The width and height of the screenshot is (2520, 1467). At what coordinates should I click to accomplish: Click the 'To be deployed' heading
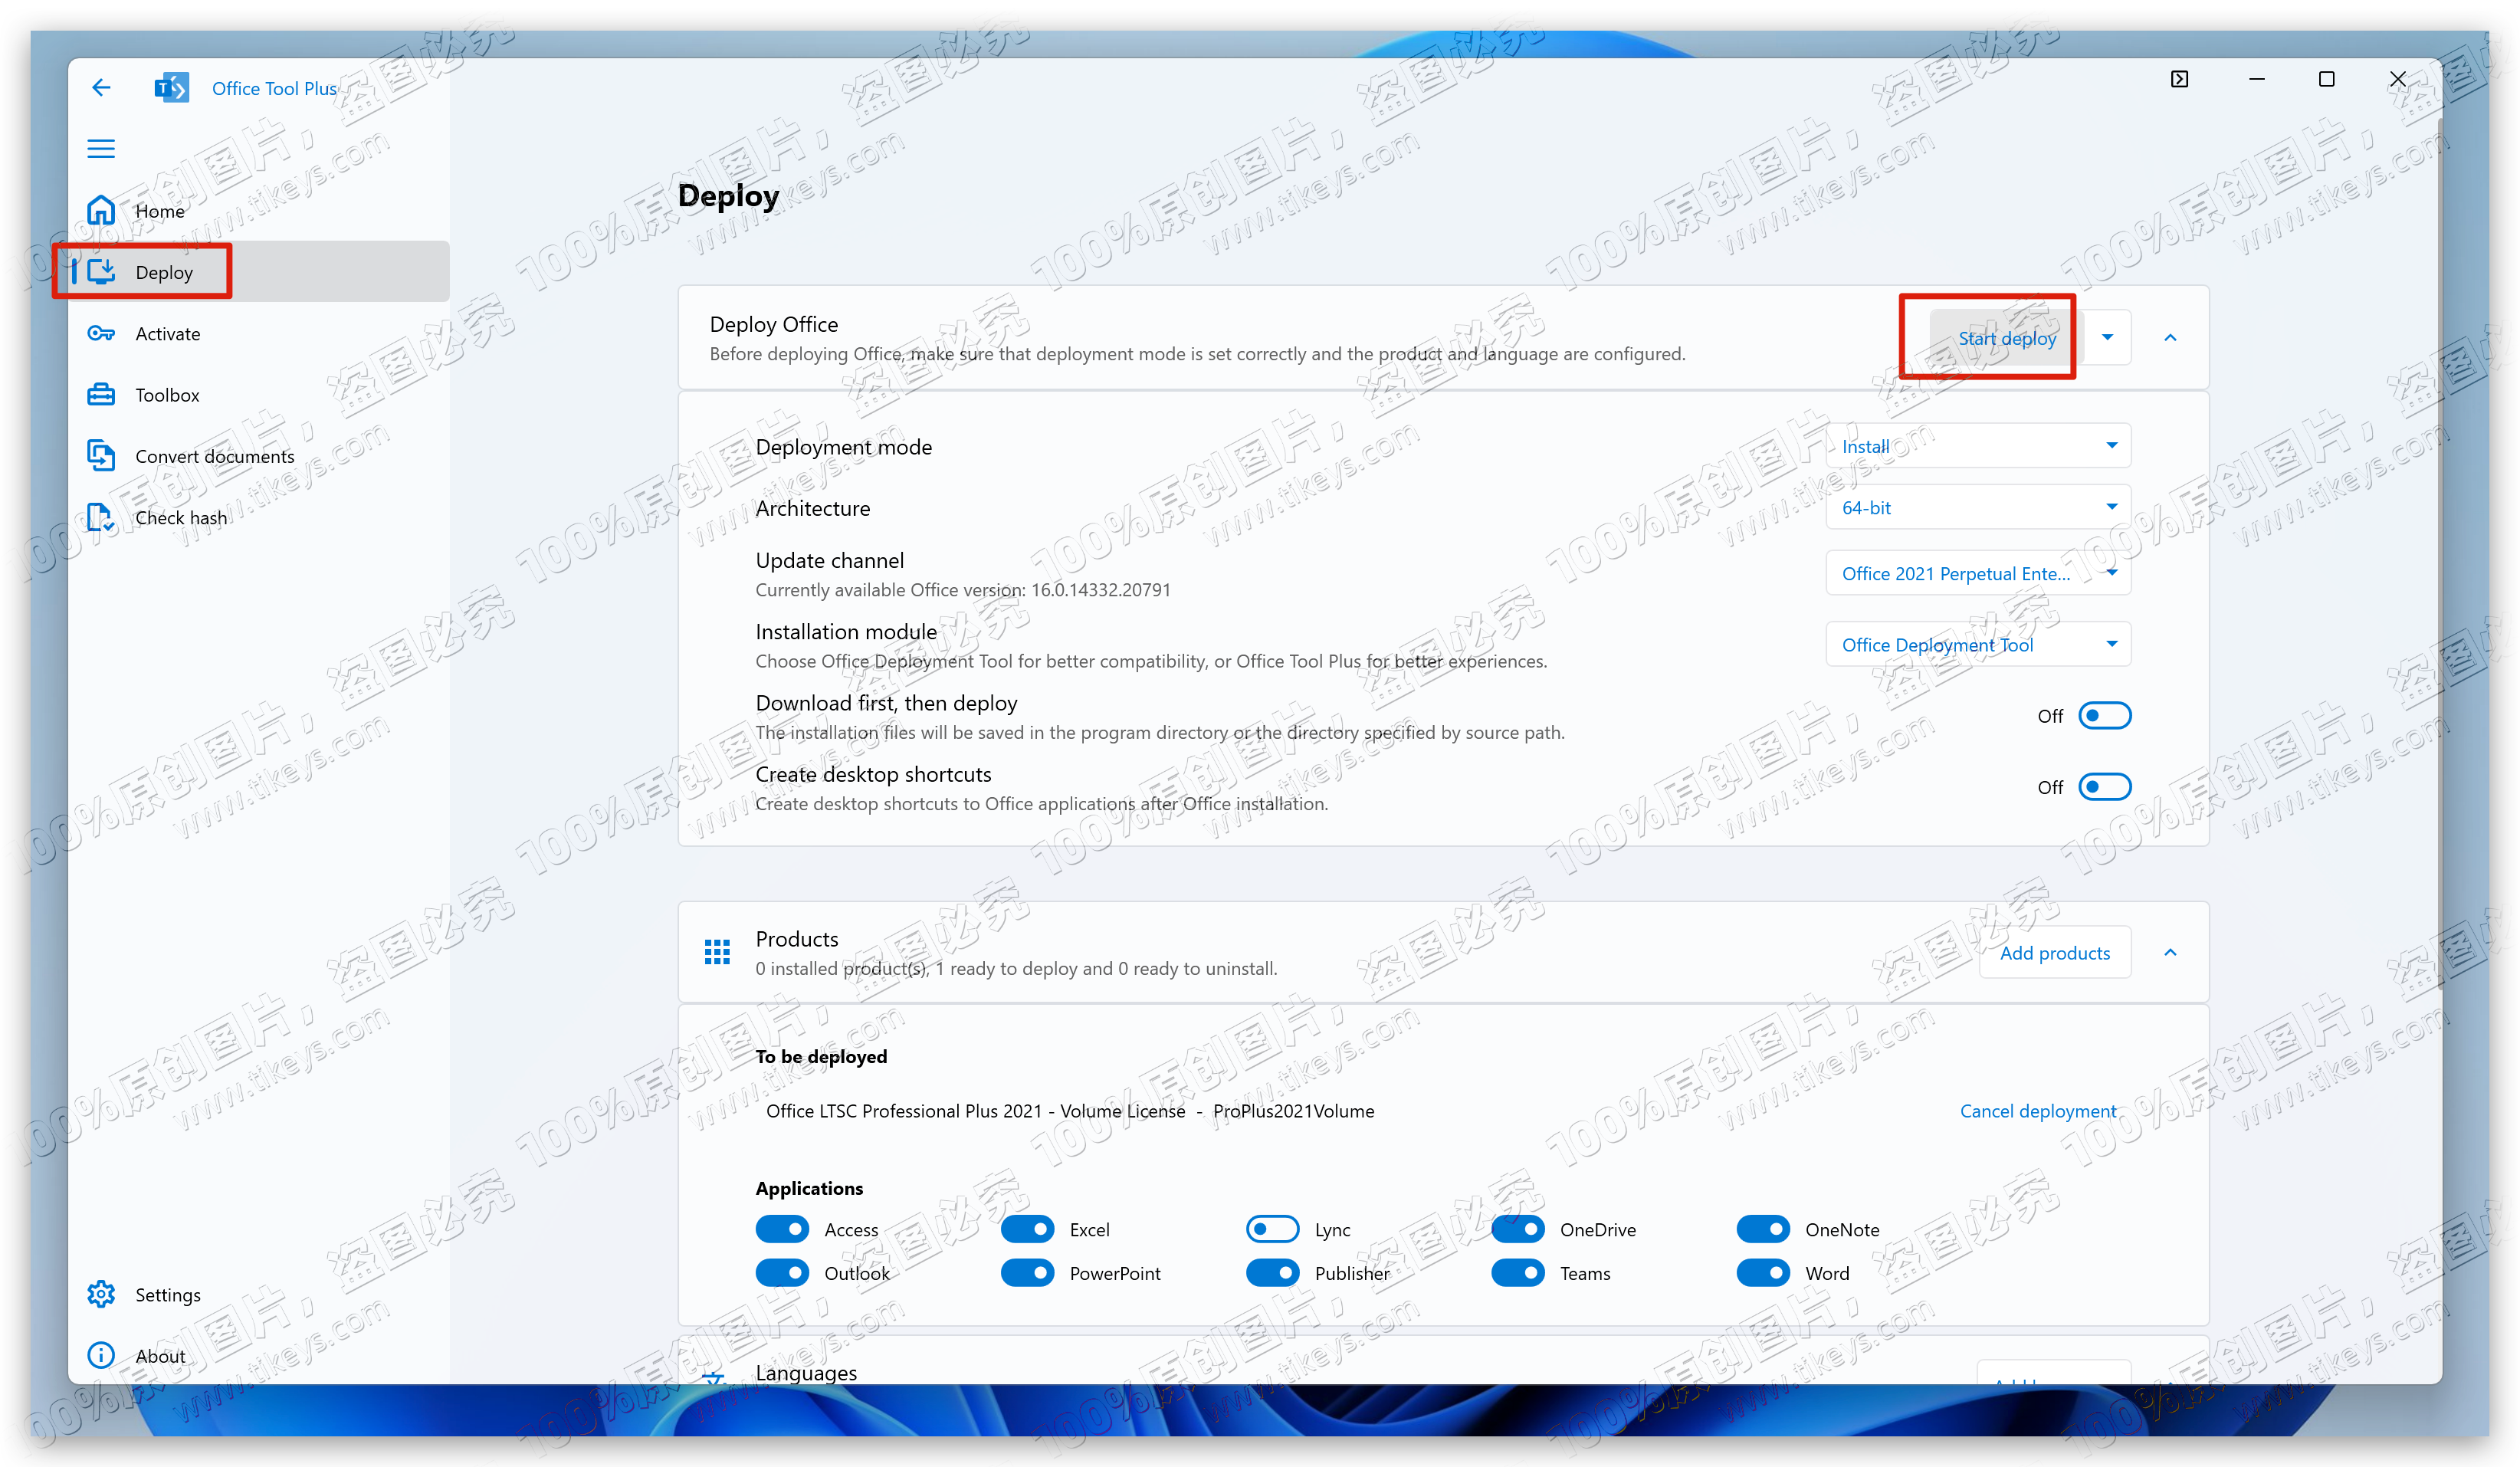click(x=821, y=1056)
